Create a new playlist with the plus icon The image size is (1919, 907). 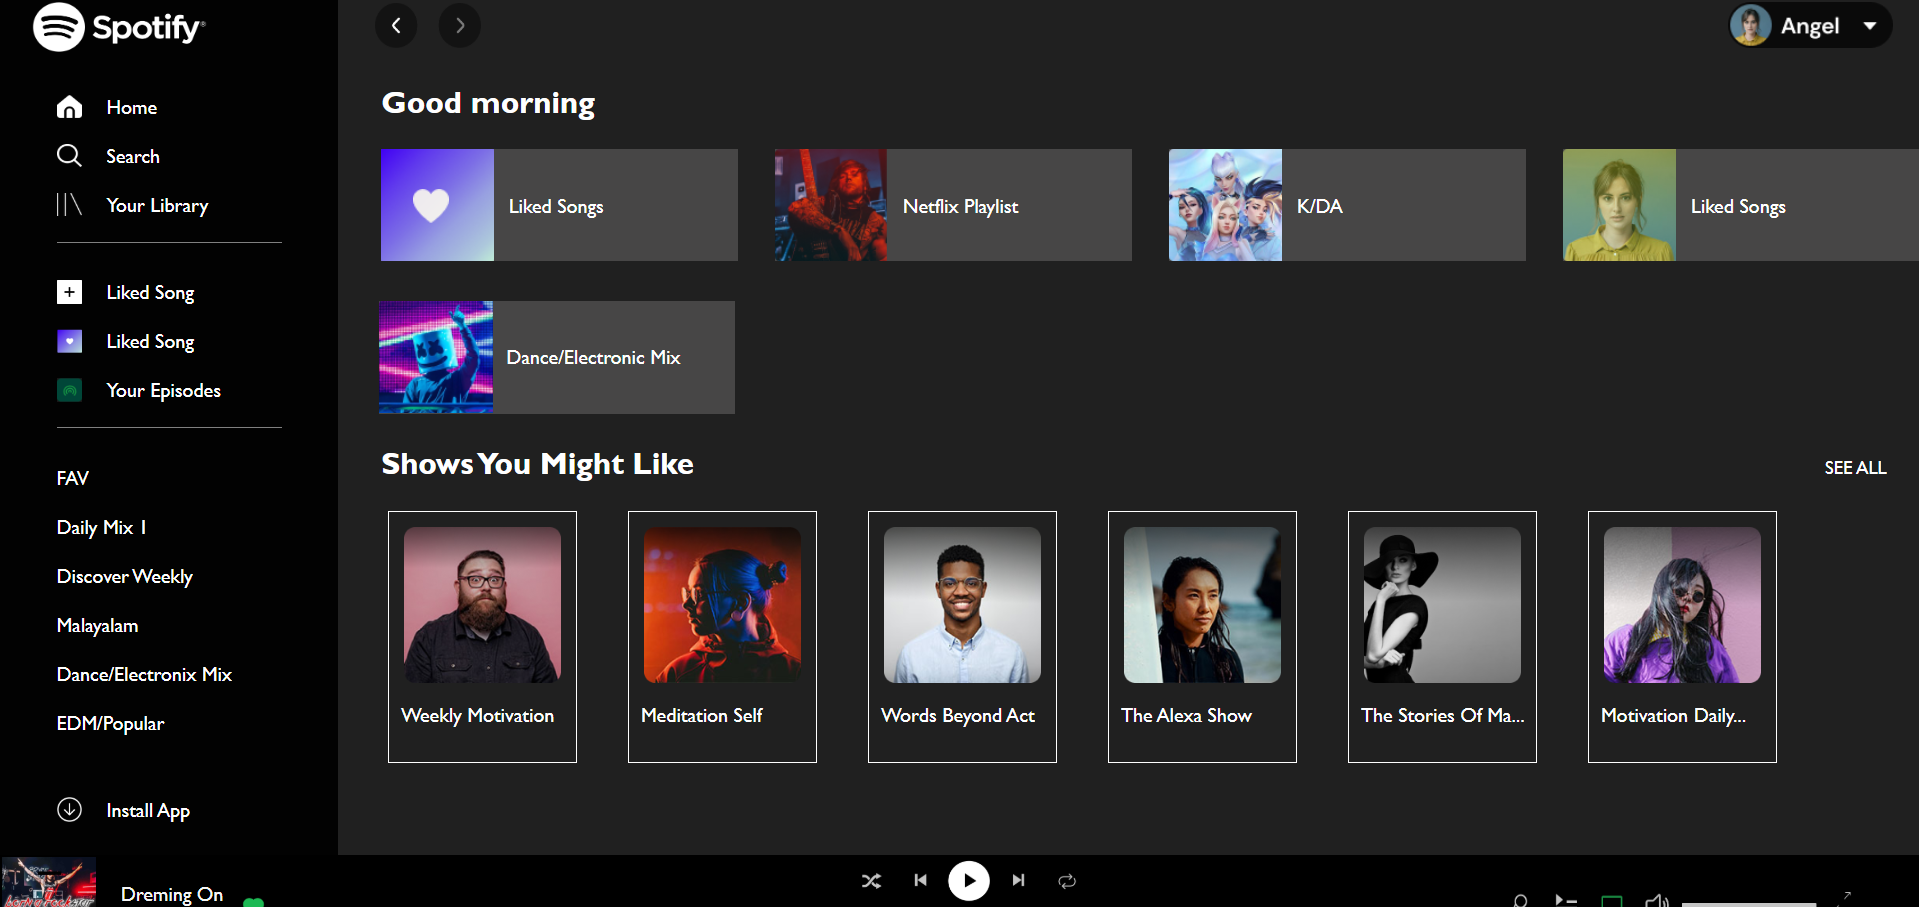[x=69, y=292]
